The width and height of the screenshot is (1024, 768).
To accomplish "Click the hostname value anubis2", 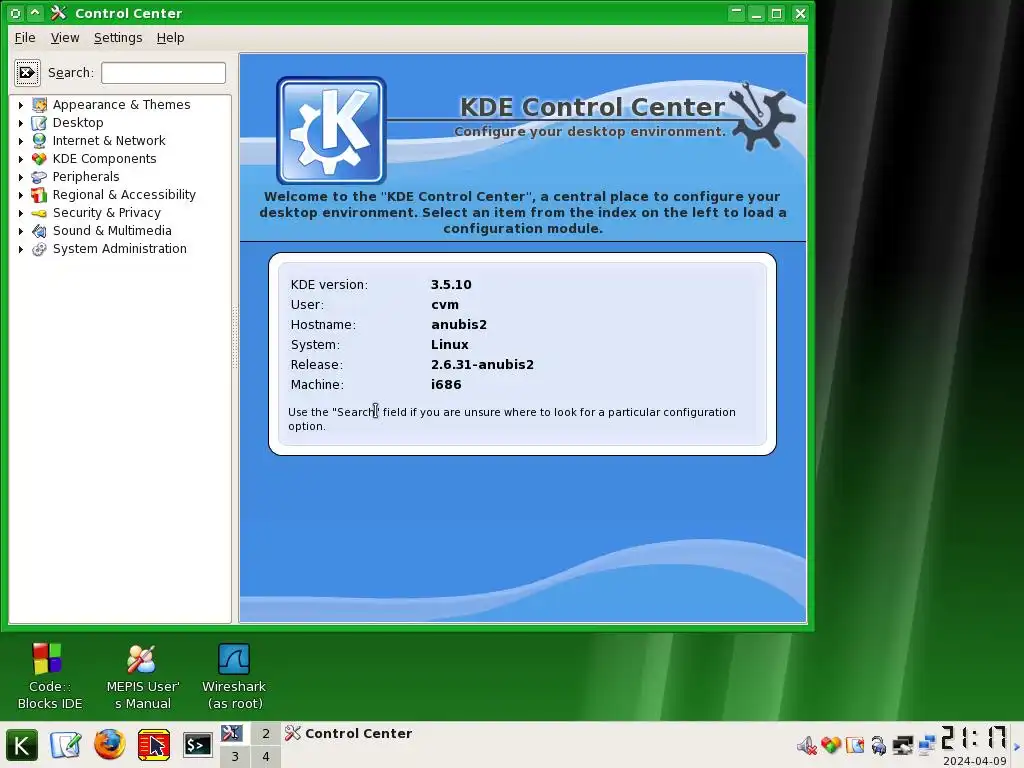I will 459,325.
